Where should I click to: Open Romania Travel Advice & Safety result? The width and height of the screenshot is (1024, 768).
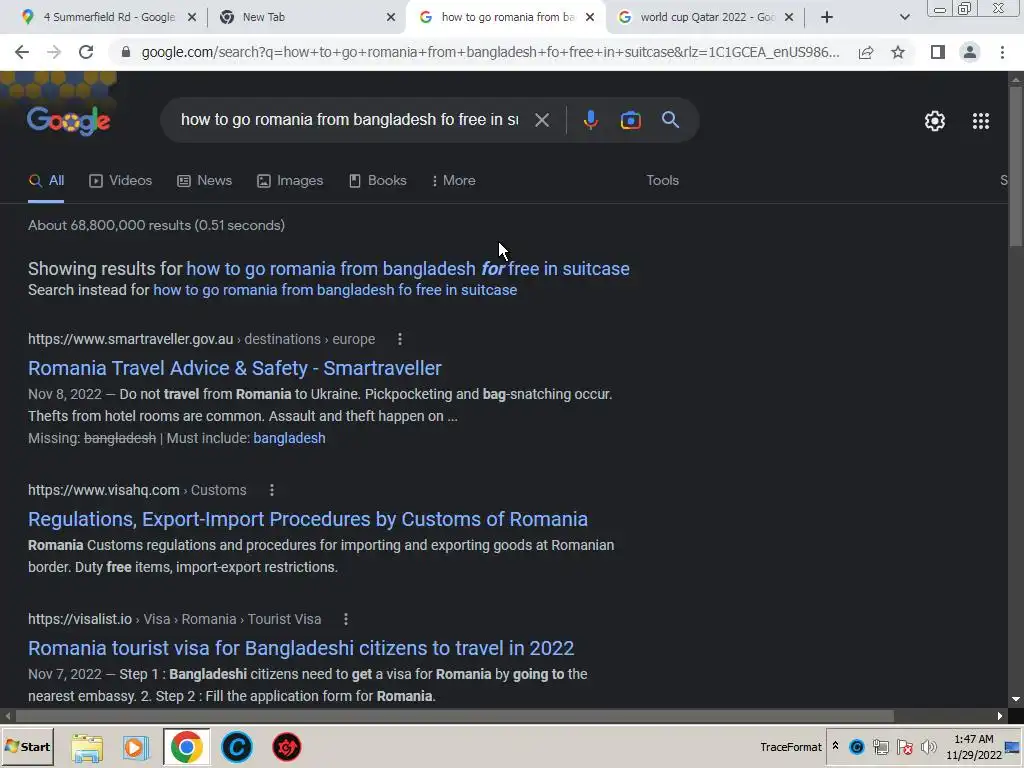click(234, 368)
